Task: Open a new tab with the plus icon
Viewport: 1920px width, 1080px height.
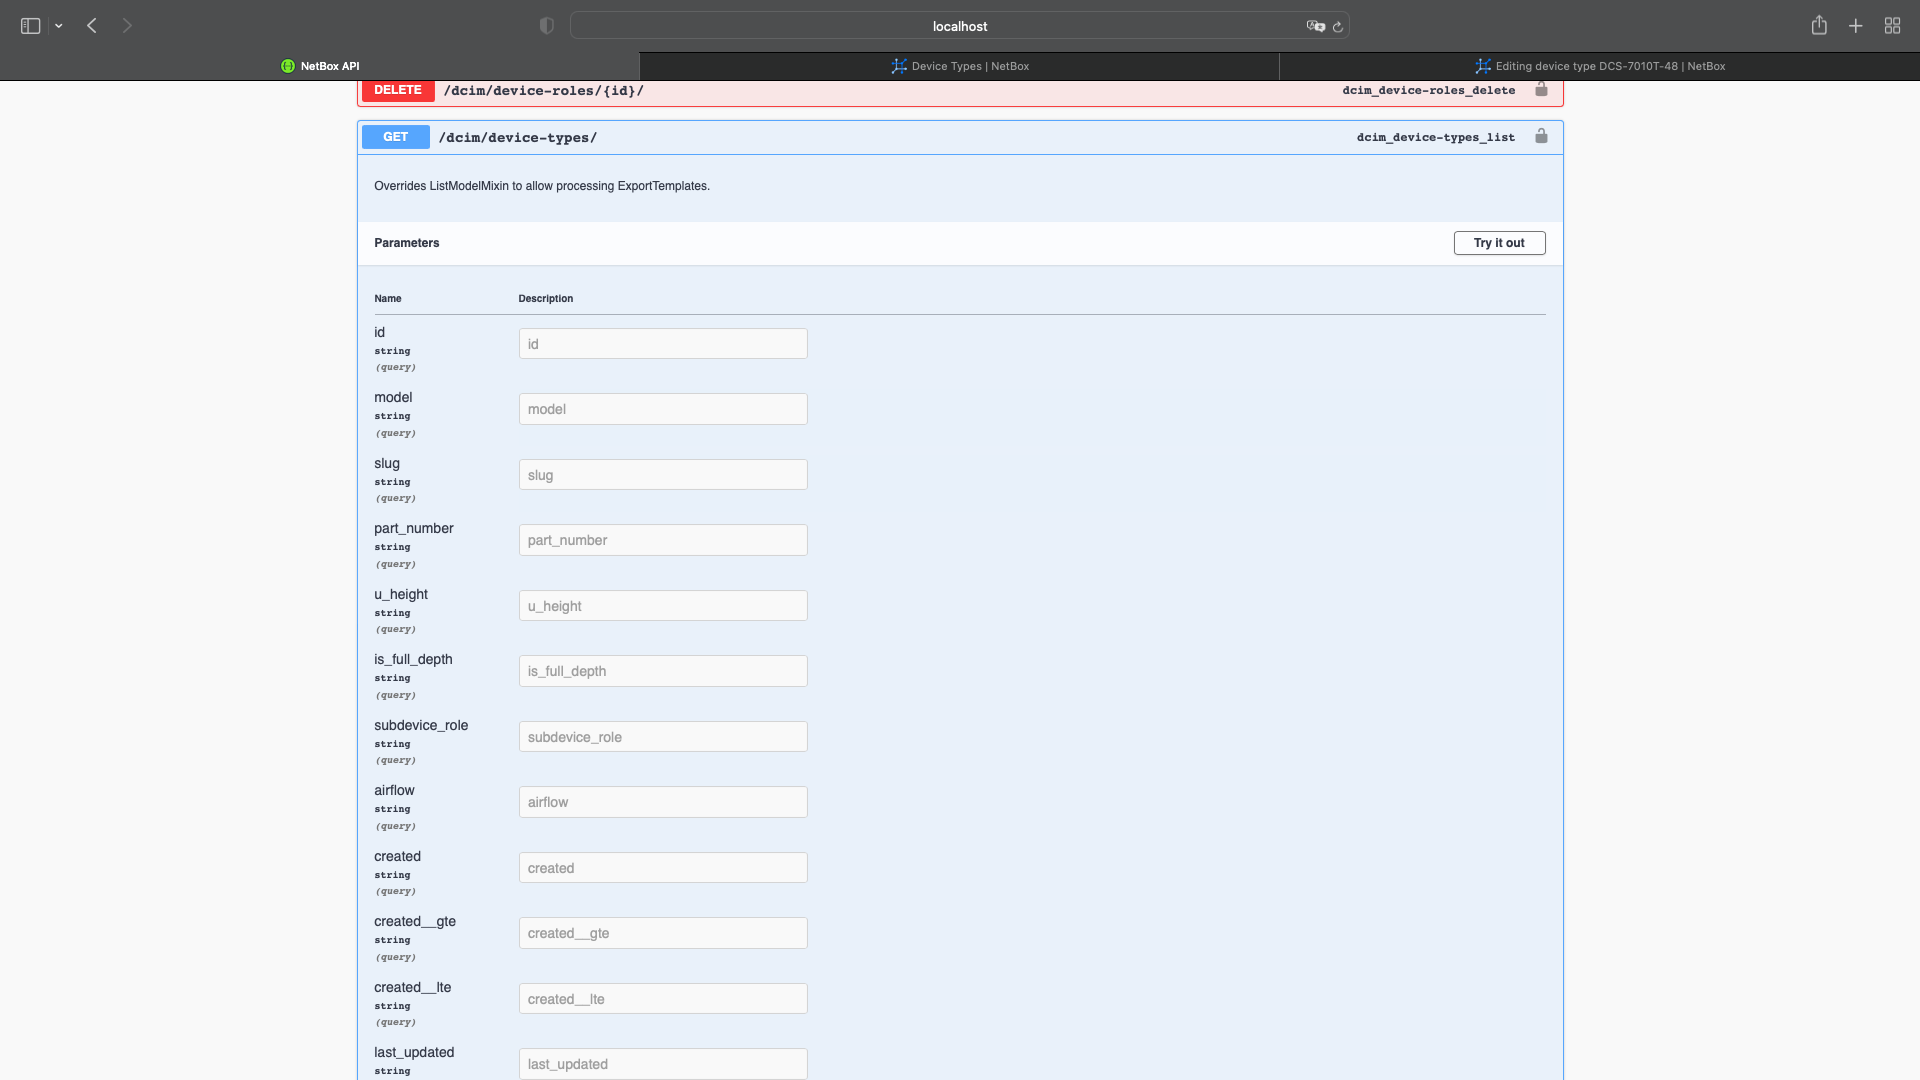Action: pos(1855,25)
